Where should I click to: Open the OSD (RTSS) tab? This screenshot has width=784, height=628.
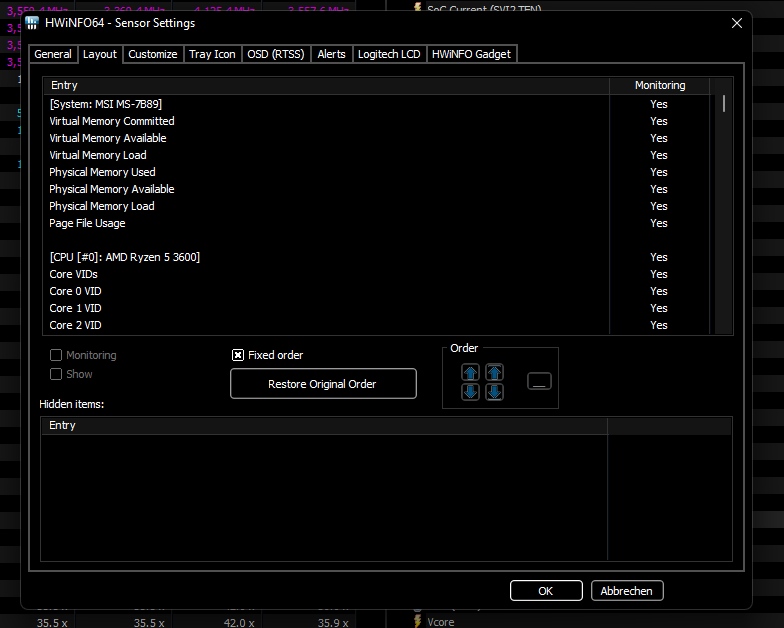click(276, 54)
